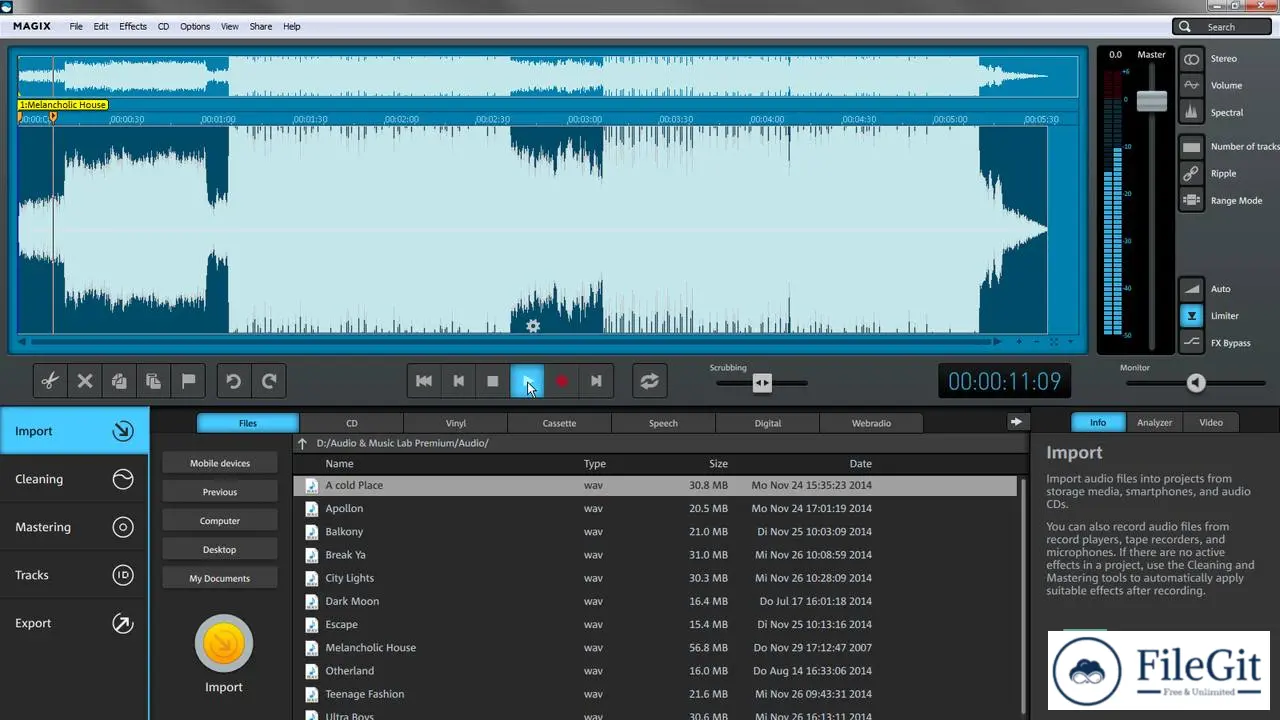The width and height of the screenshot is (1280, 720).
Task: Jump to the start with skip-back button
Action: tap(424, 381)
